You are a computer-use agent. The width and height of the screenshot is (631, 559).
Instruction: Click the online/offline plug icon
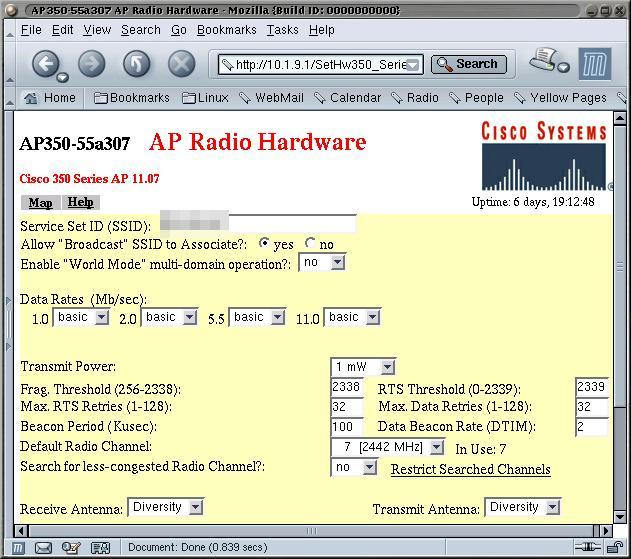(x=588, y=547)
